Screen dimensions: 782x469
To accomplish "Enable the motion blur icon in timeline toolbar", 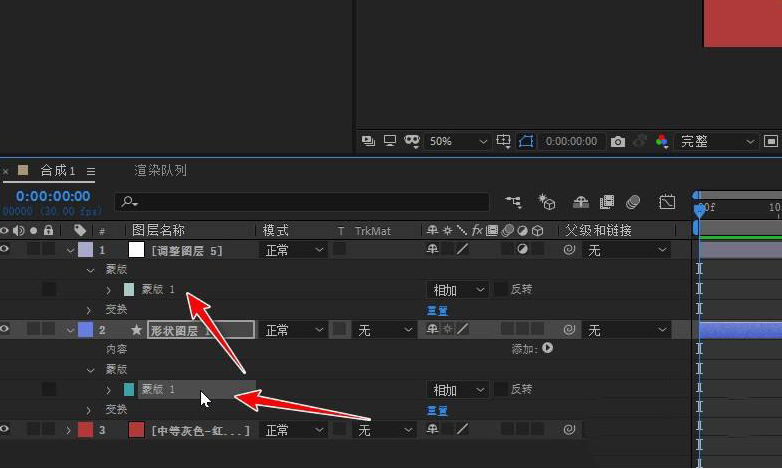I will (633, 202).
